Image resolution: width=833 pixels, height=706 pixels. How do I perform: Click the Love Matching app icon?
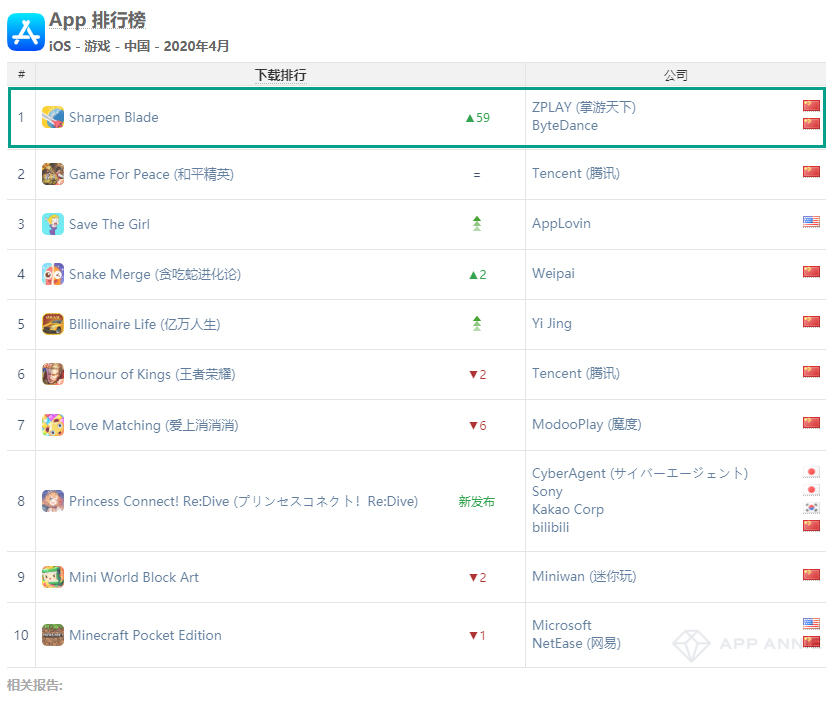[x=53, y=425]
